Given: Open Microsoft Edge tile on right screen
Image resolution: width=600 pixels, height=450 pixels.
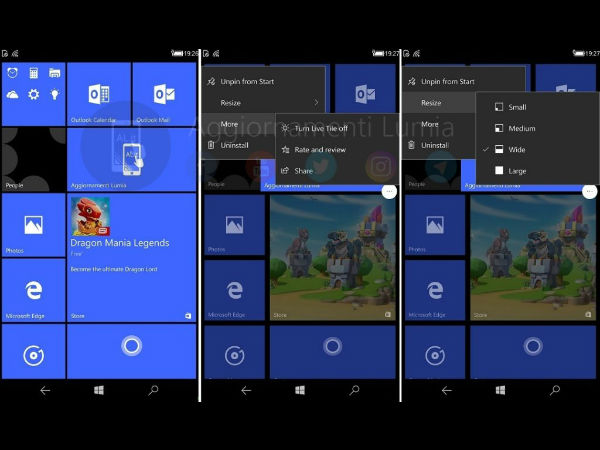Looking at the screenshot, I should [435, 290].
